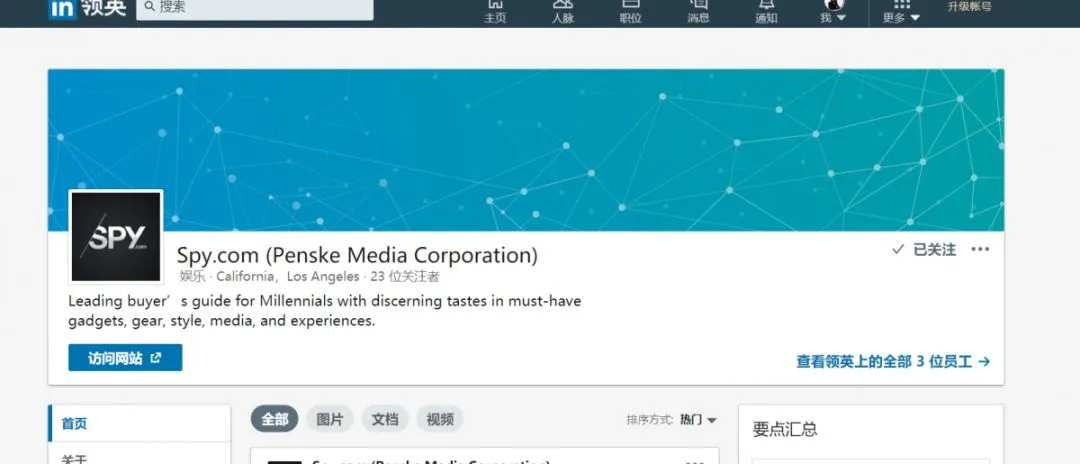Toggle the 已关注 following button

[924, 250]
